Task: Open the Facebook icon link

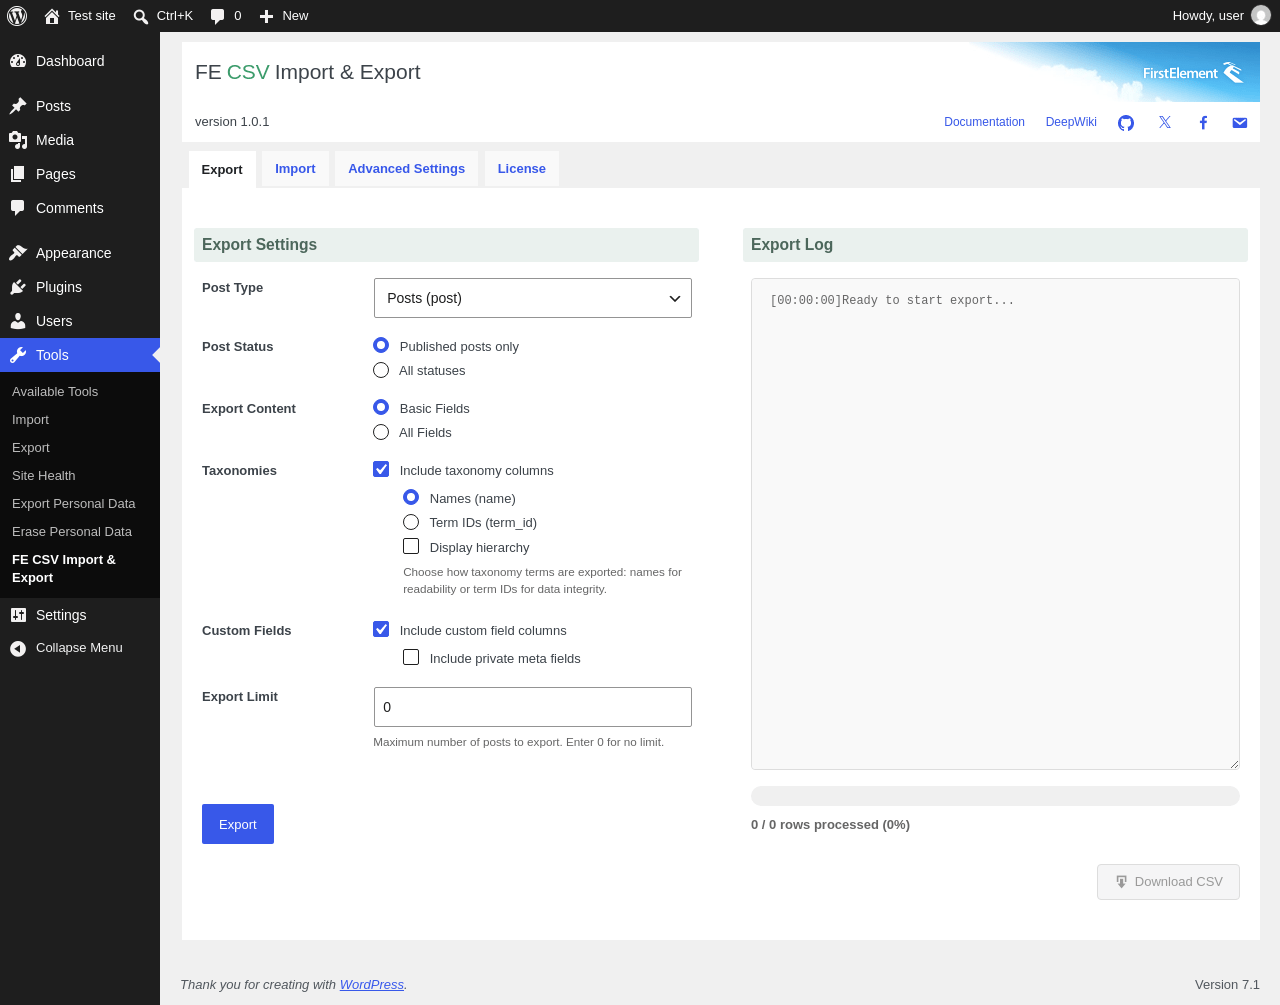Action: tap(1203, 122)
